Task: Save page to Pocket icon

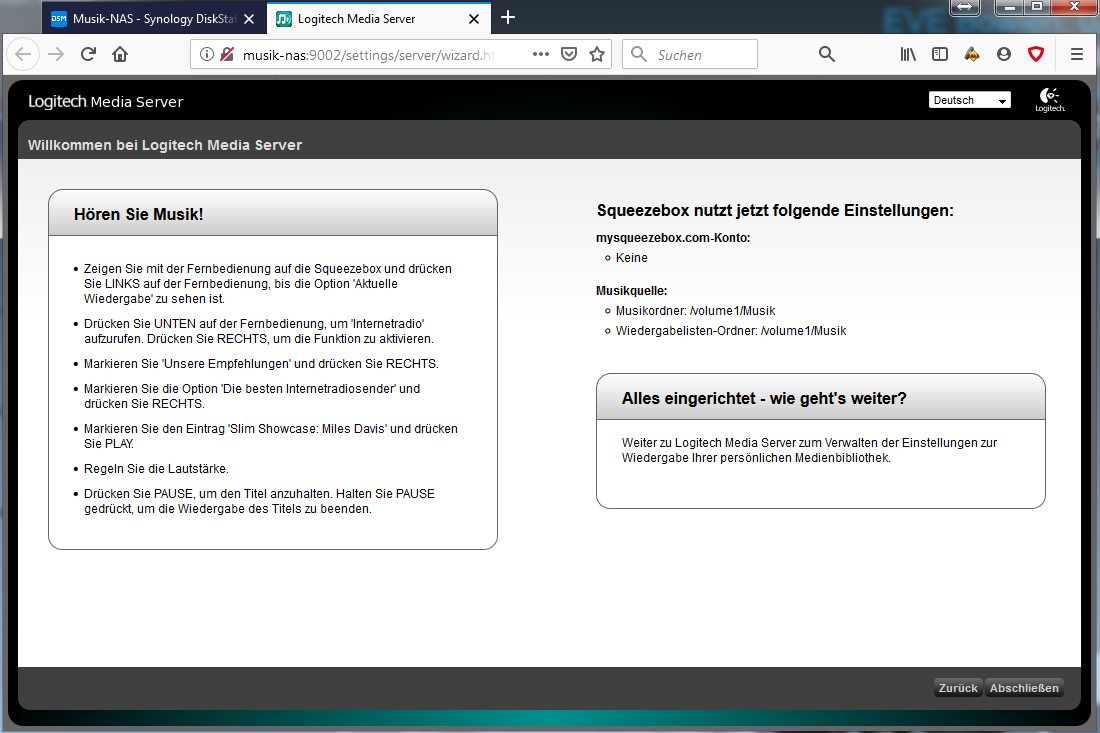Action: coord(569,54)
